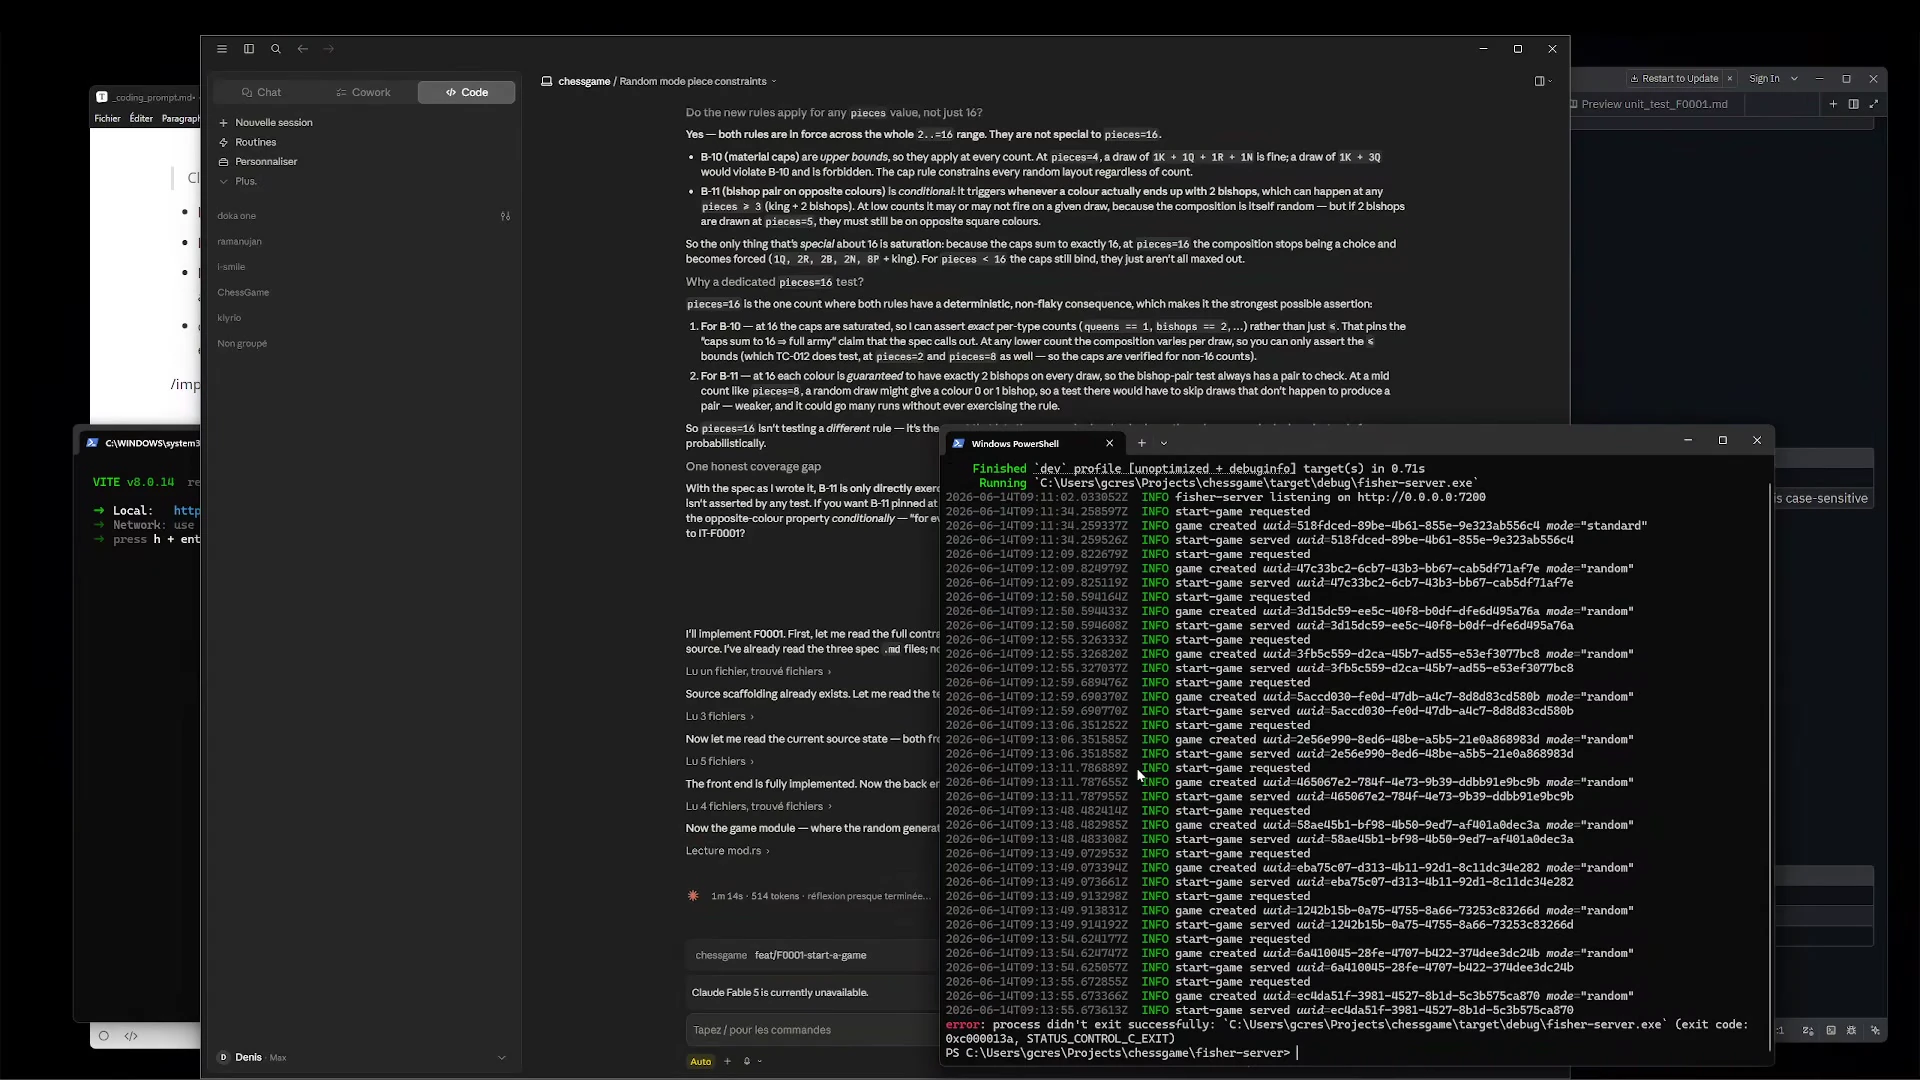This screenshot has height=1080, width=1920.
Task: Open the ChessGame project group
Action: [243, 292]
